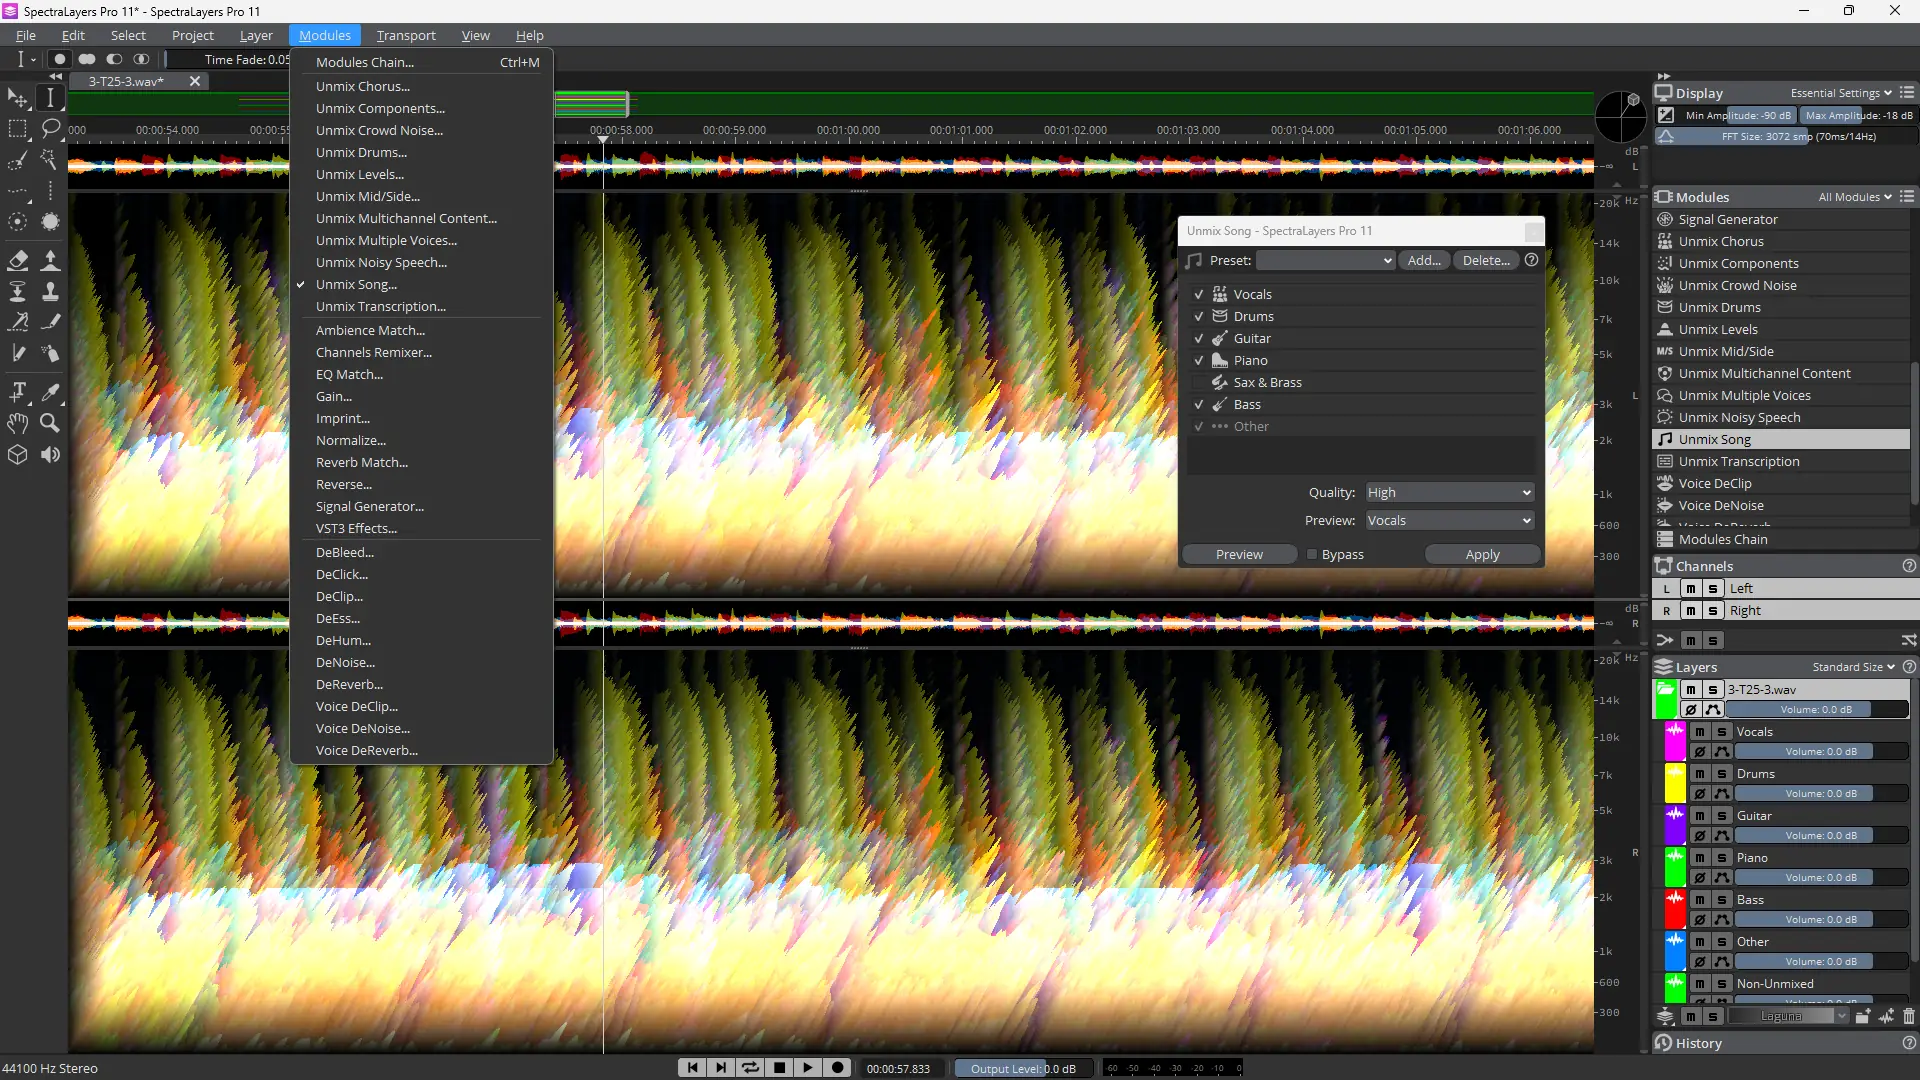Enable the Sax & Brass stem checkbox

1199,382
